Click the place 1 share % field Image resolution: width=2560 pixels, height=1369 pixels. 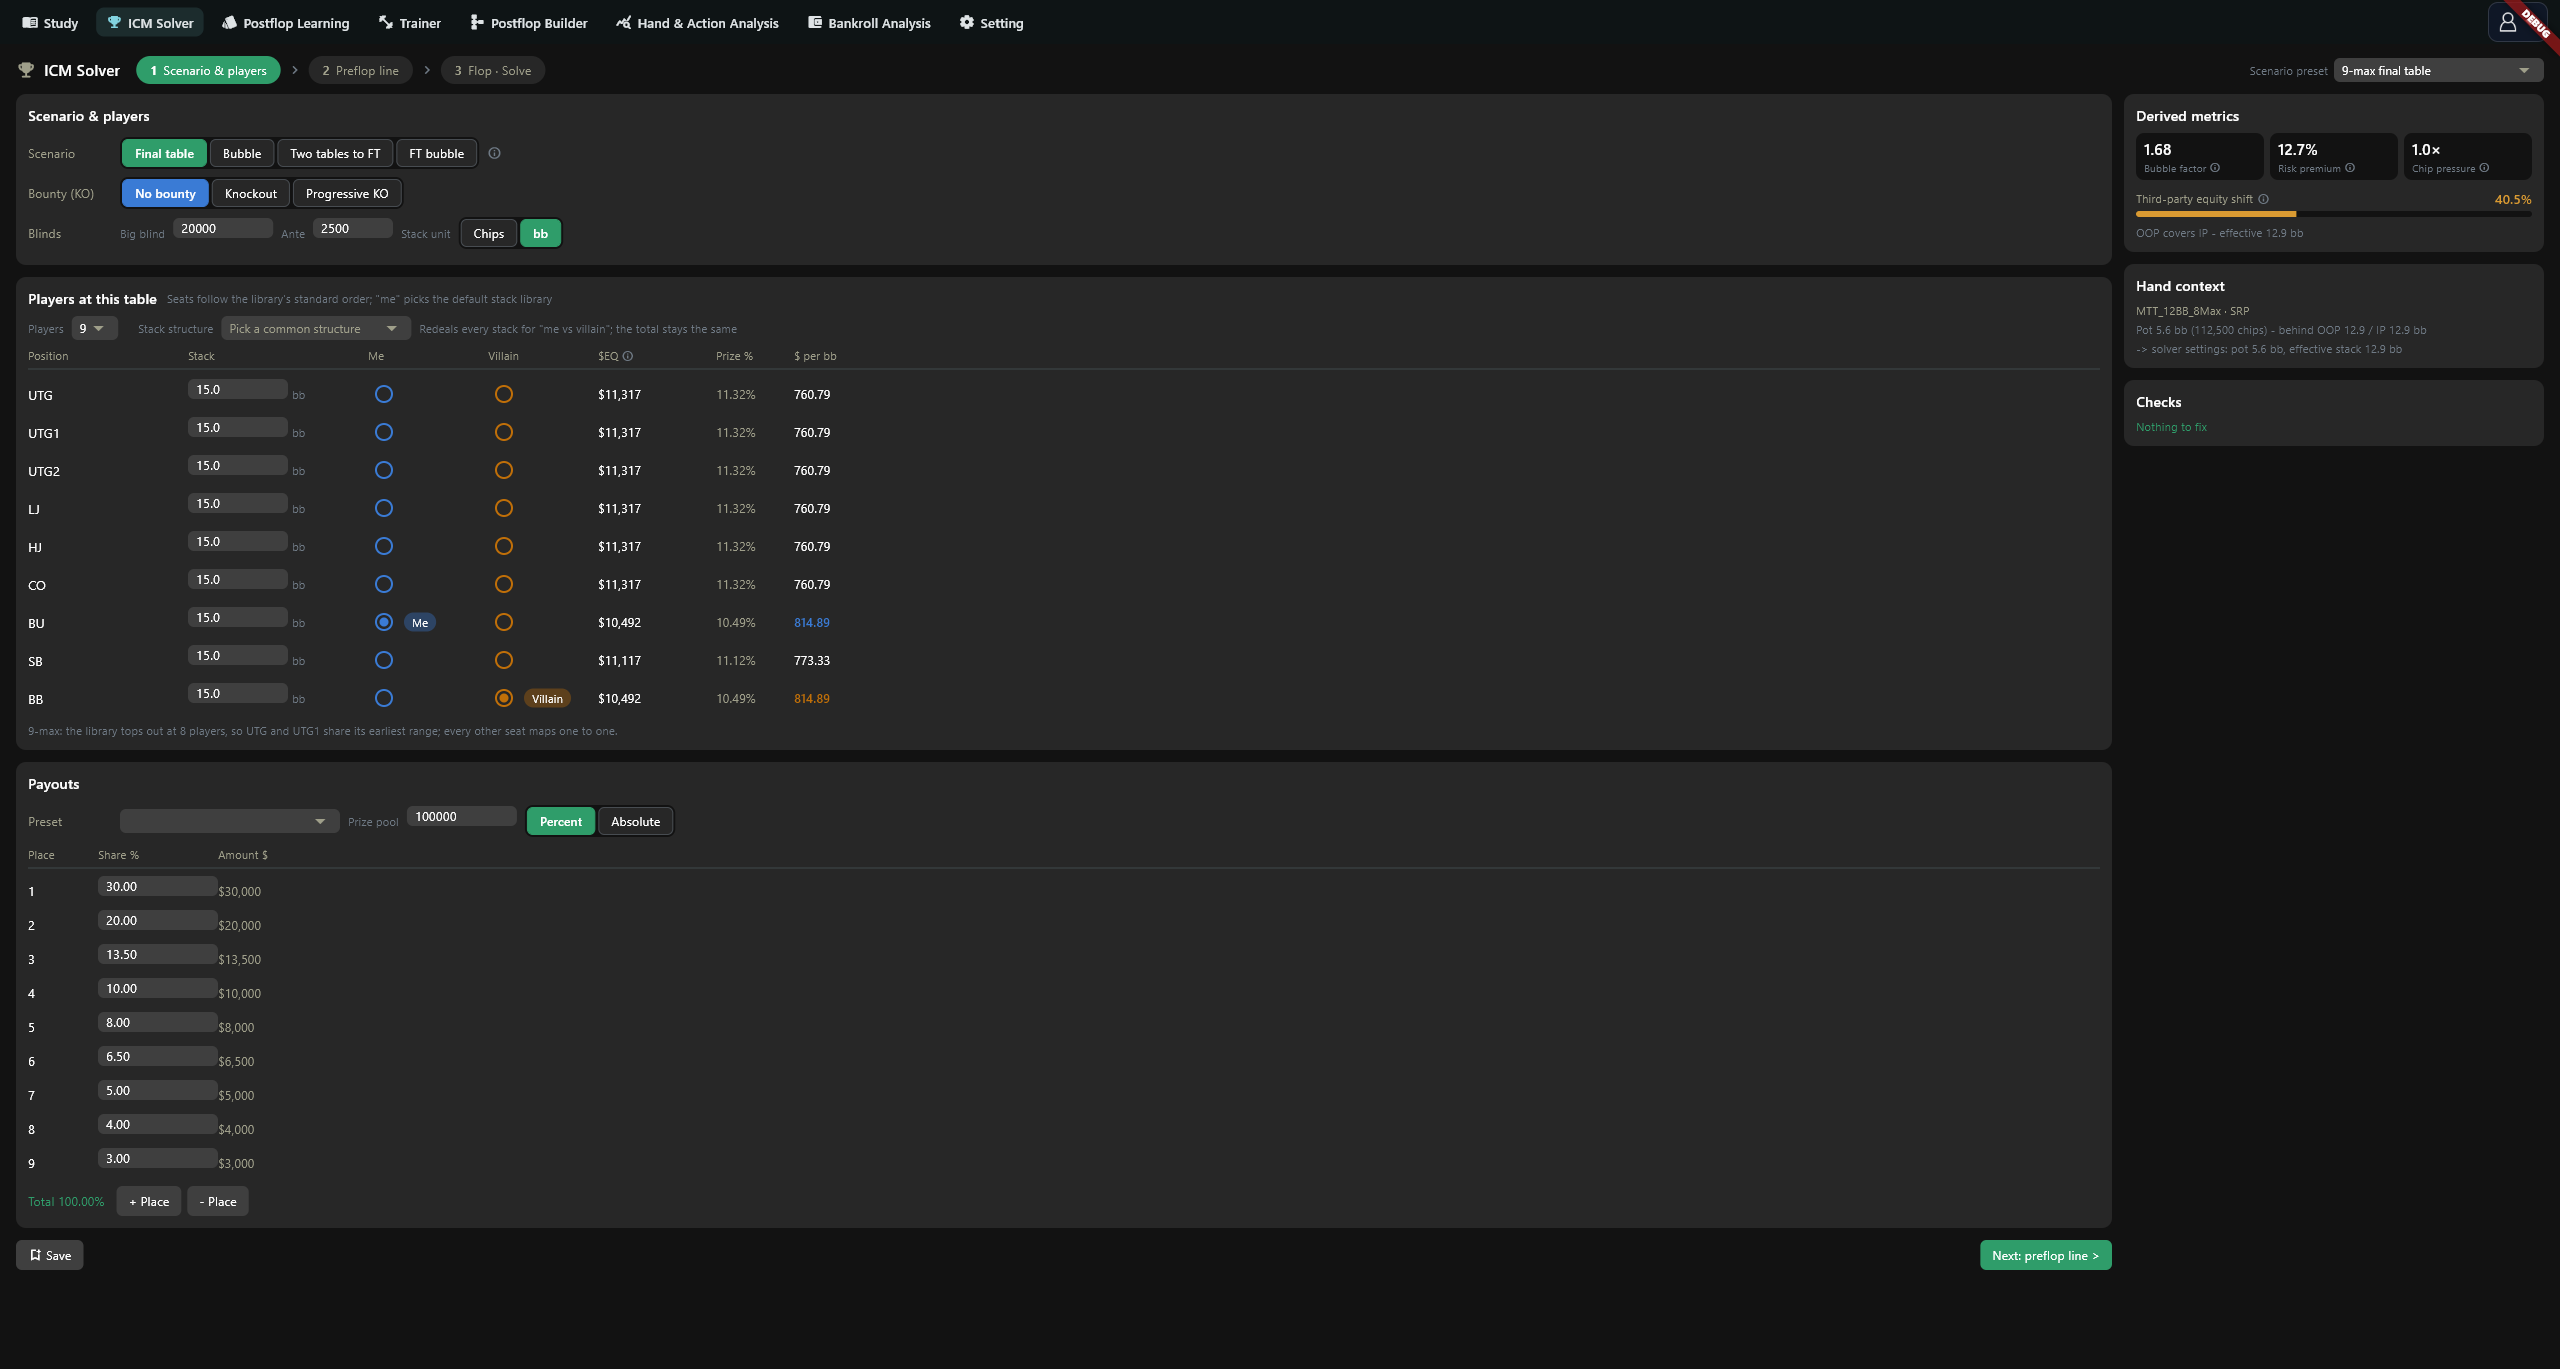157,886
